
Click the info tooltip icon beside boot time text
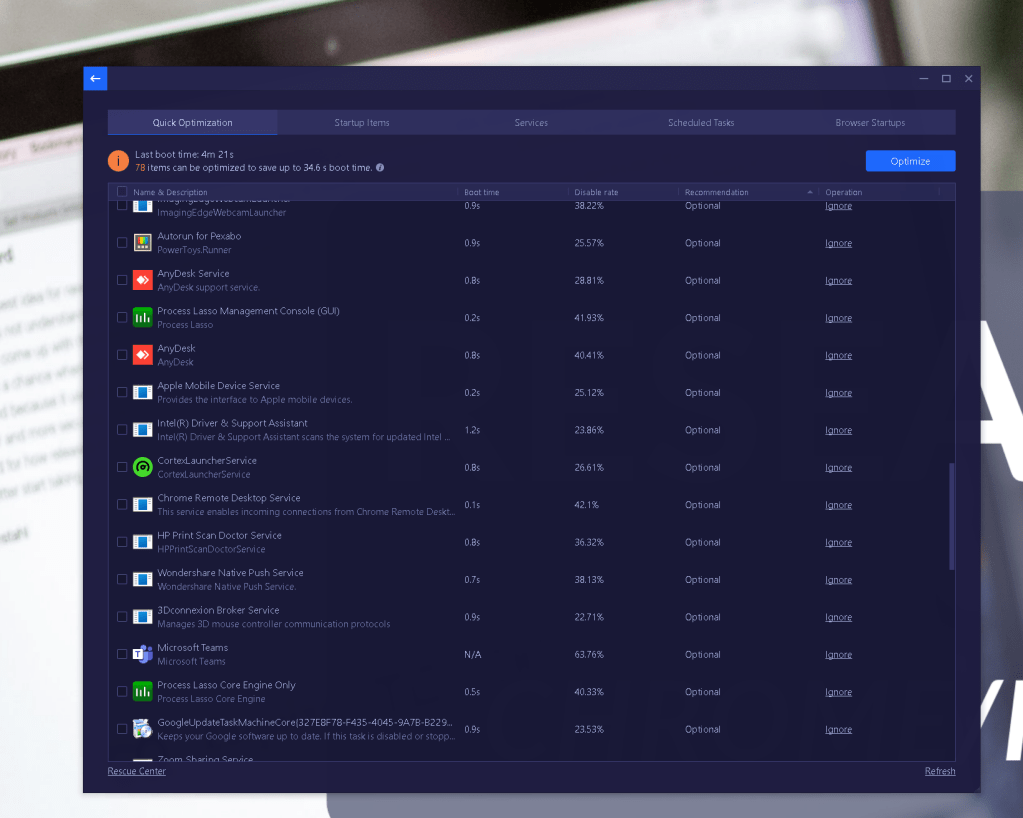pyautogui.click(x=380, y=168)
